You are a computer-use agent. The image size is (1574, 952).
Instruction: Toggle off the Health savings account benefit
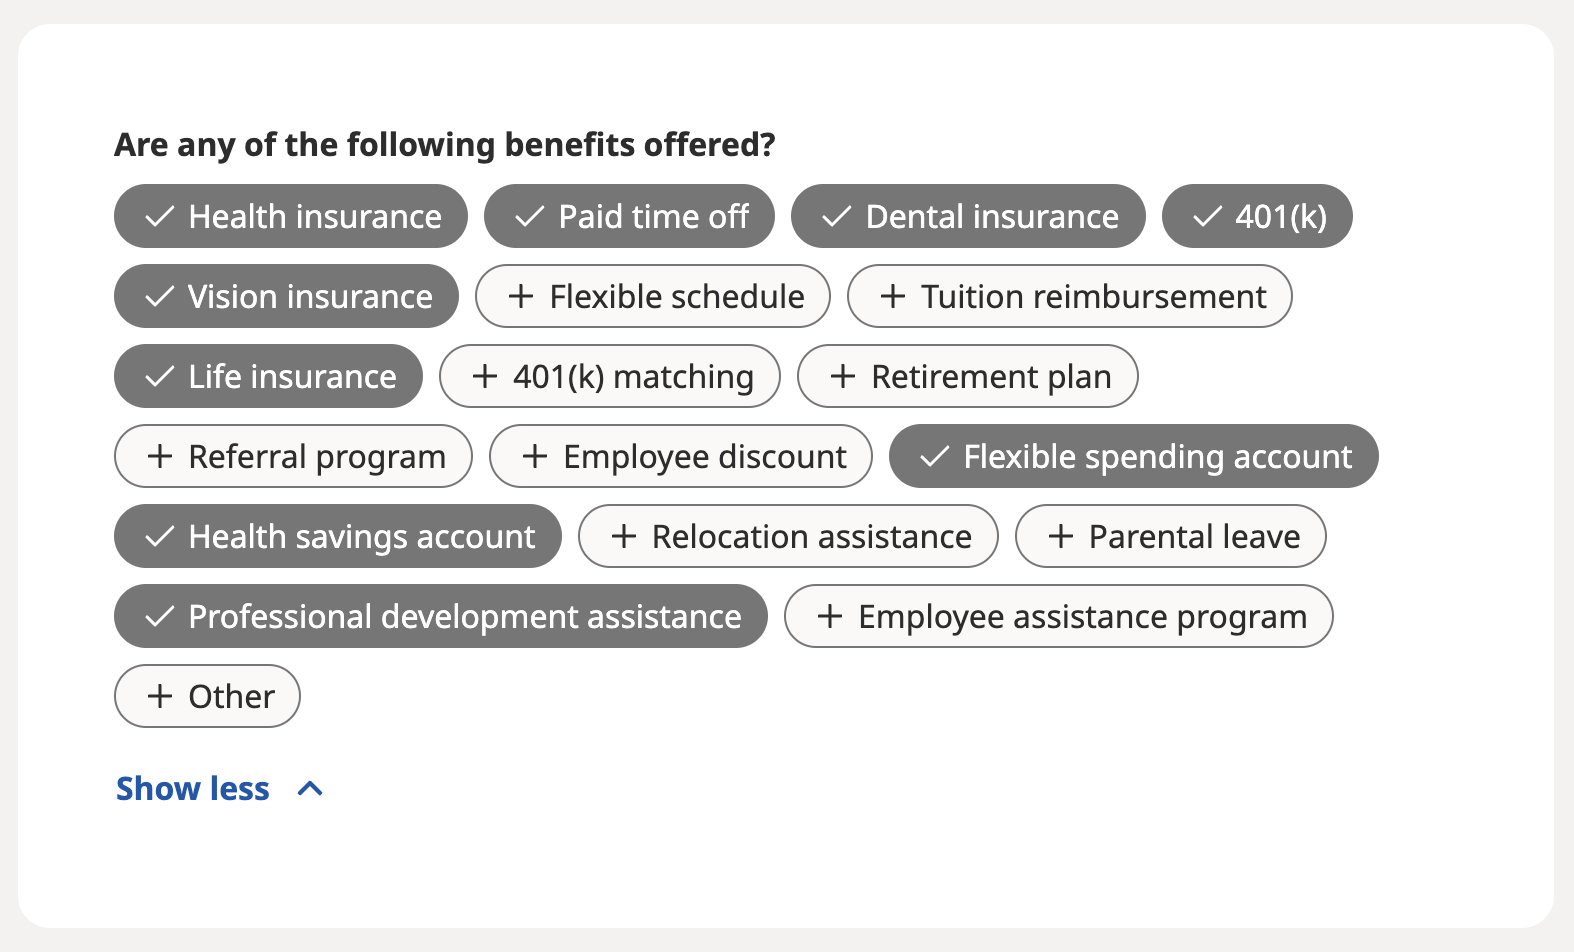coord(337,536)
